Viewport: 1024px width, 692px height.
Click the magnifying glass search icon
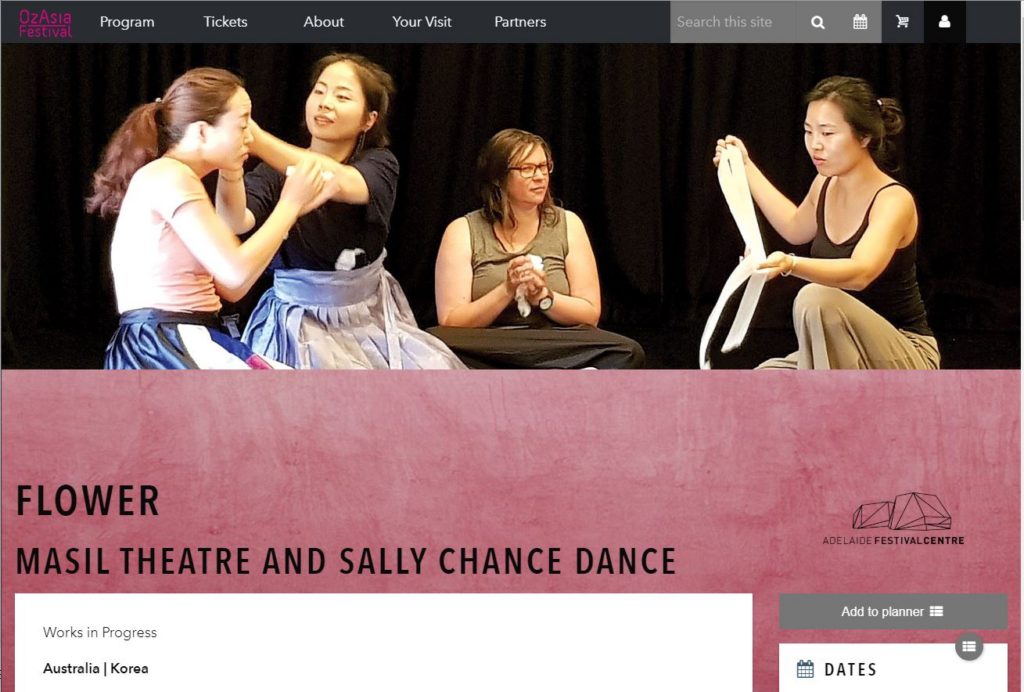[x=817, y=22]
